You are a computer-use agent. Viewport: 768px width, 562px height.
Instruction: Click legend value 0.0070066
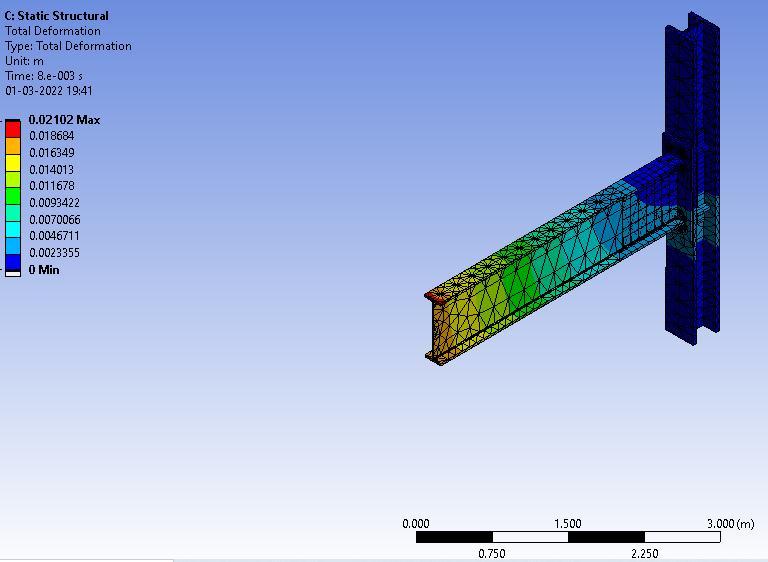pyautogui.click(x=54, y=220)
